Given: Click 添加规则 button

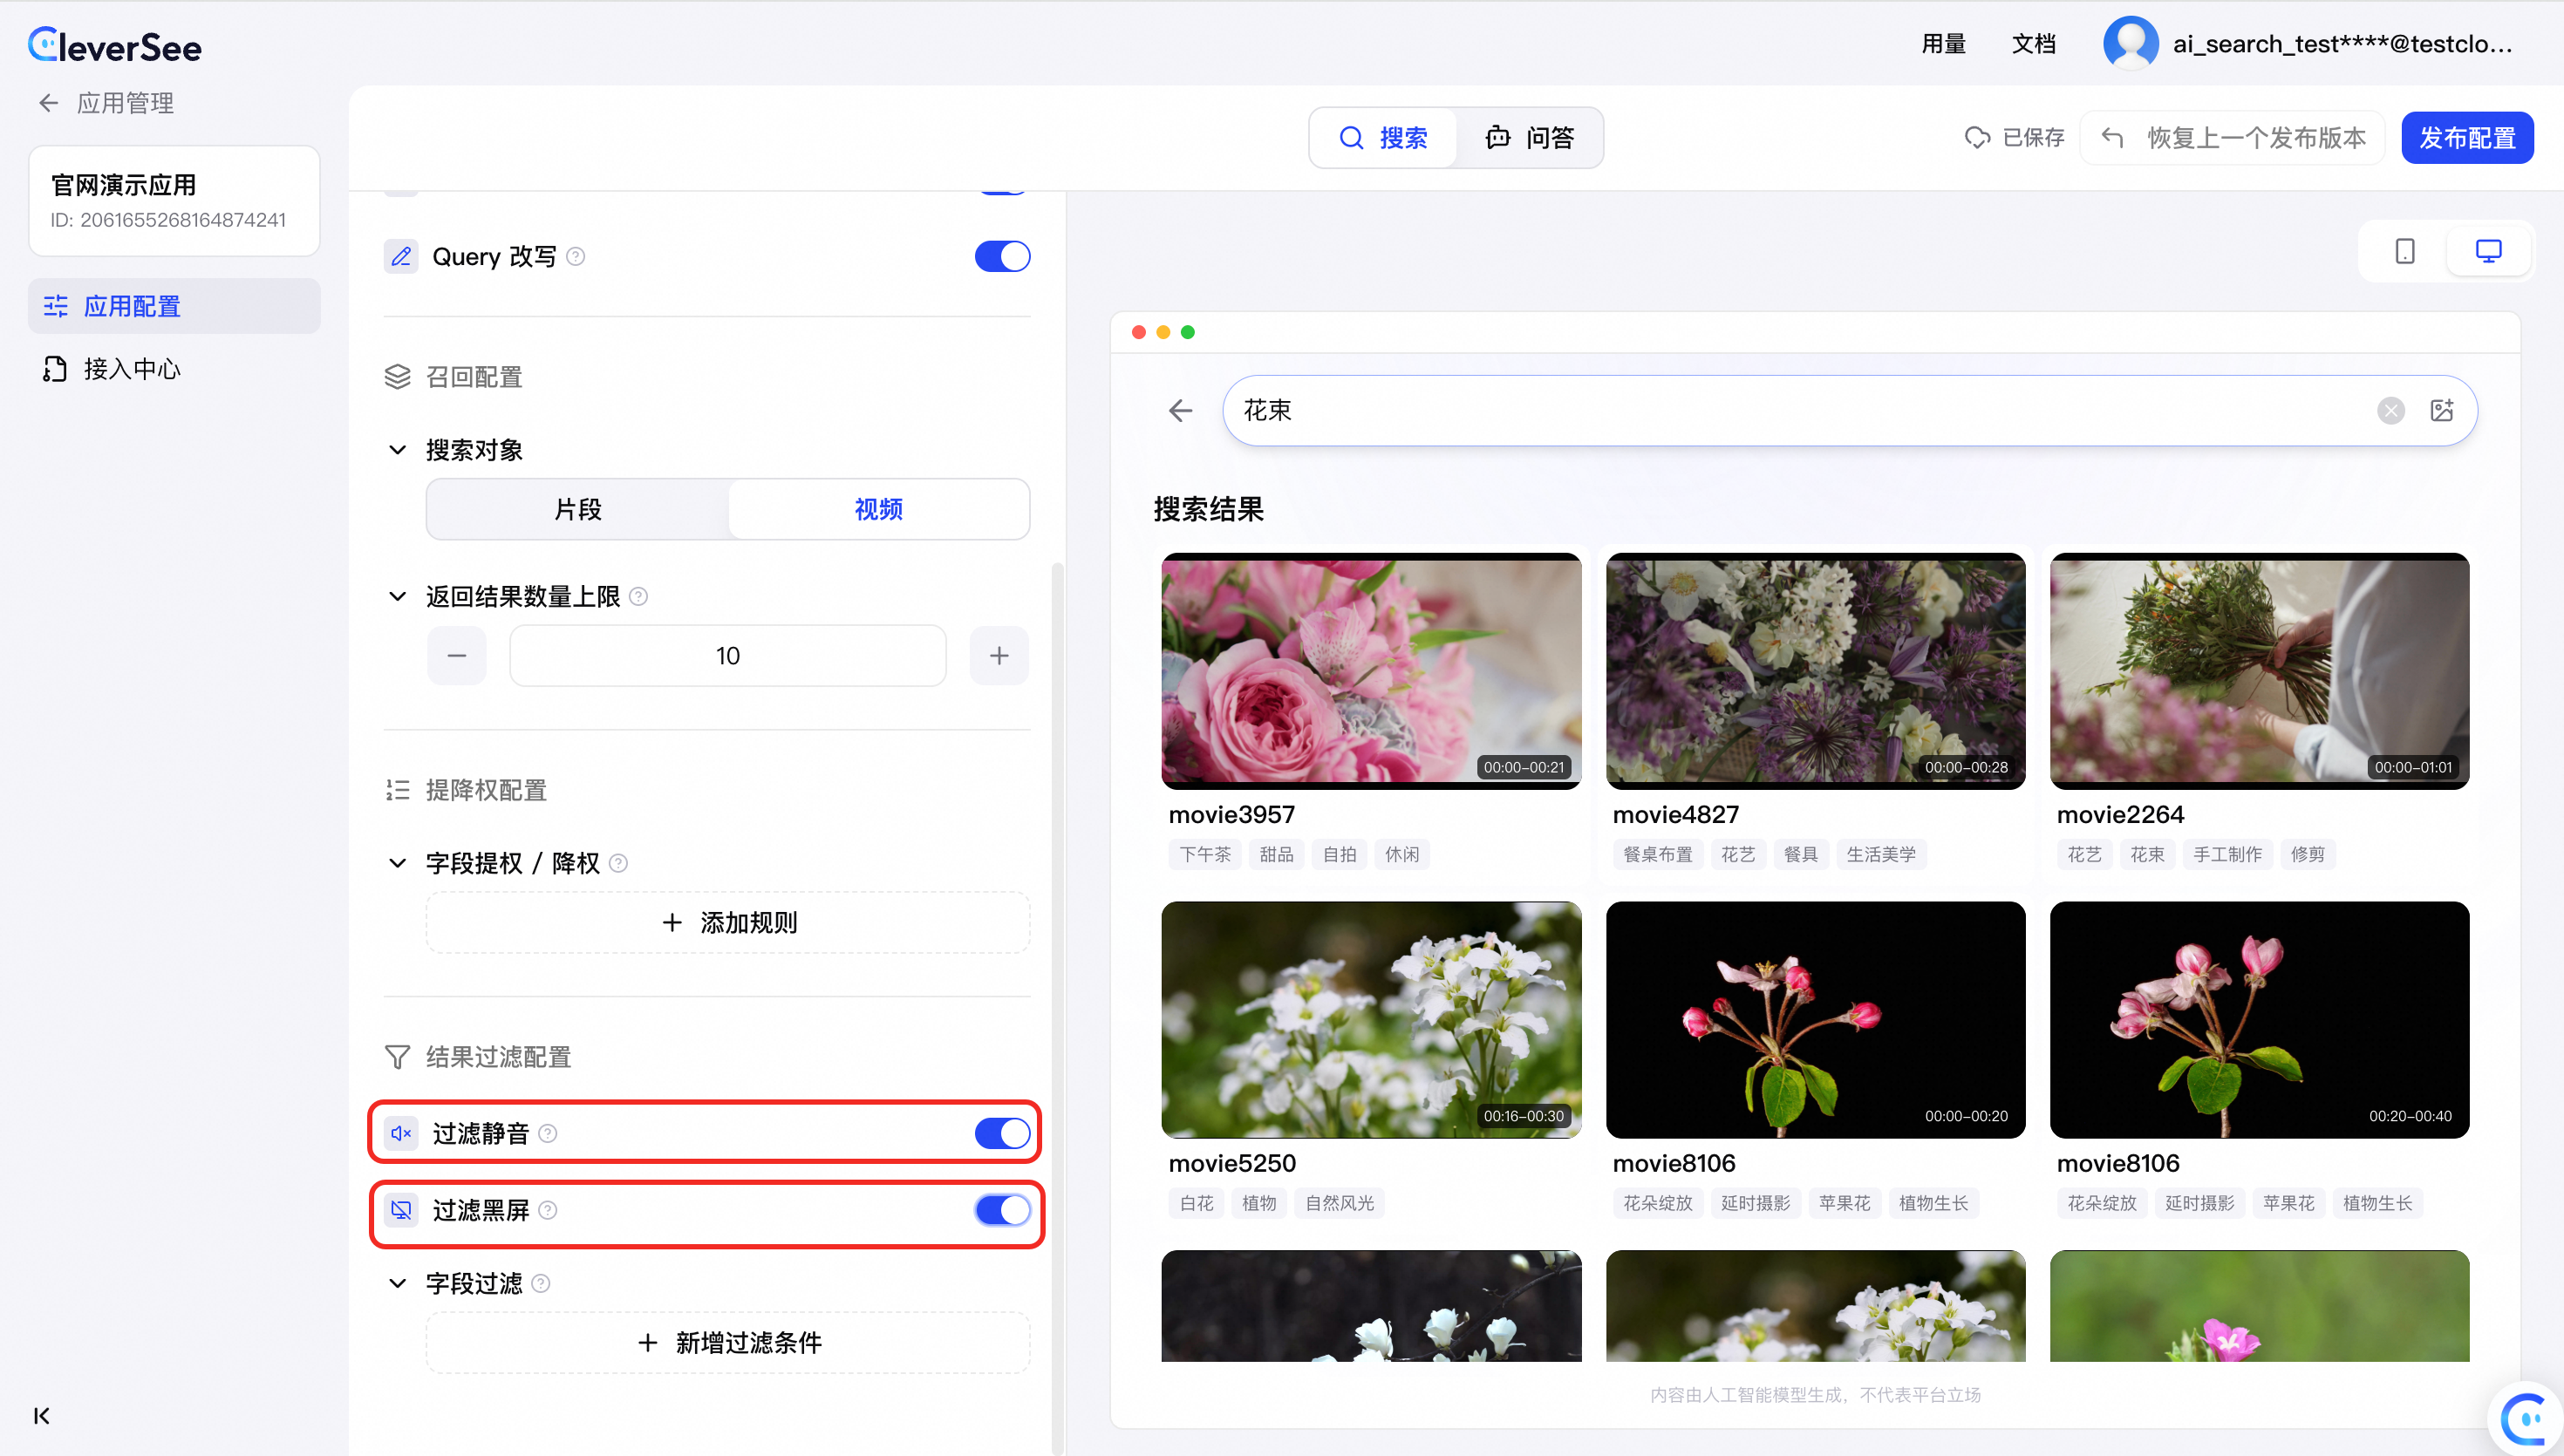Looking at the screenshot, I should tap(728, 923).
